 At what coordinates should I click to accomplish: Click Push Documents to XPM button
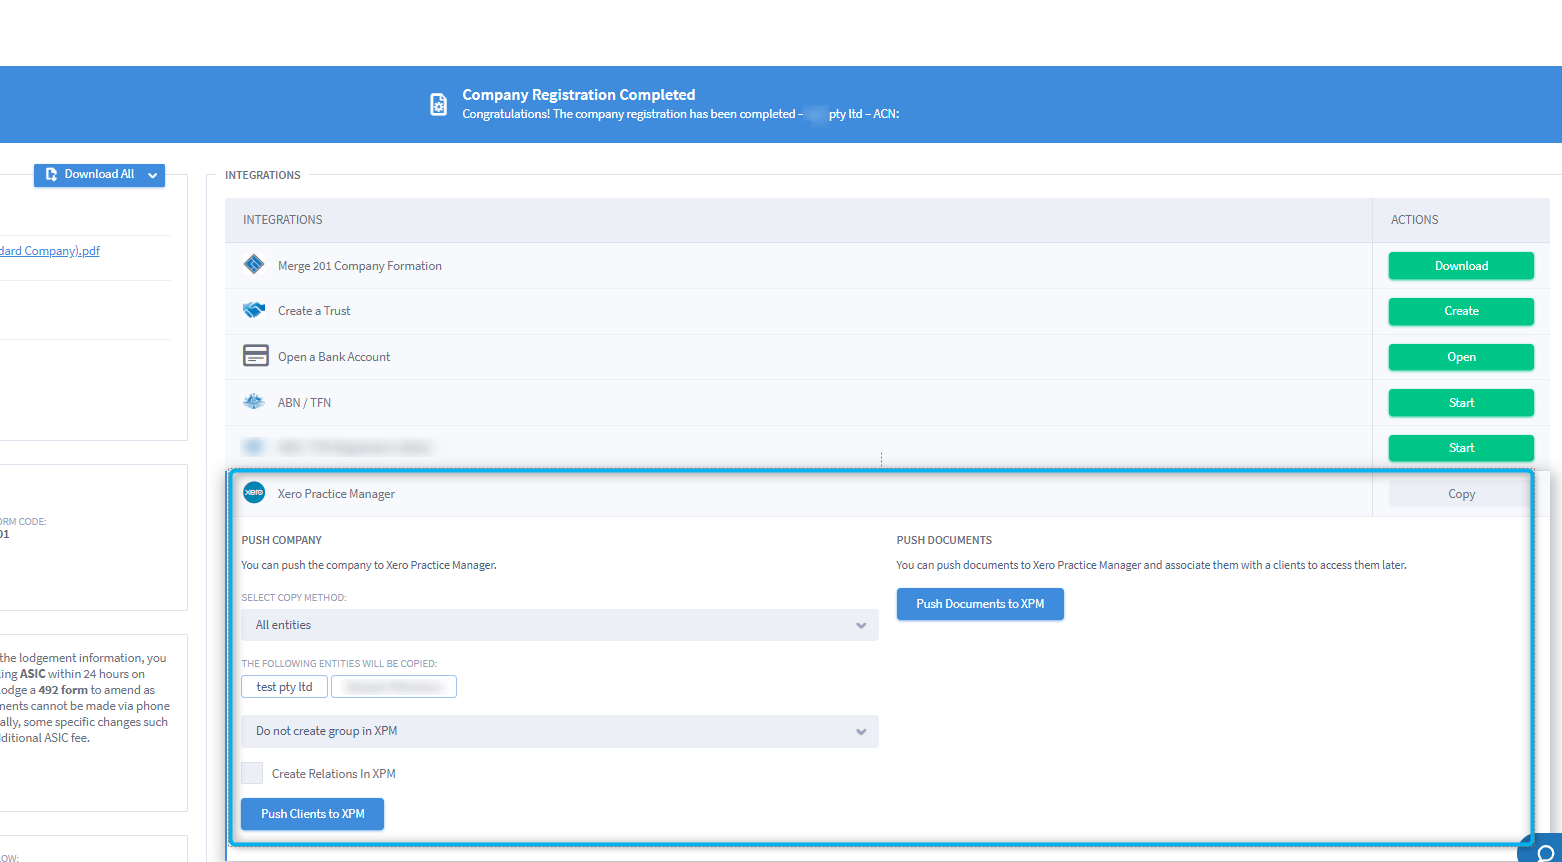point(980,604)
